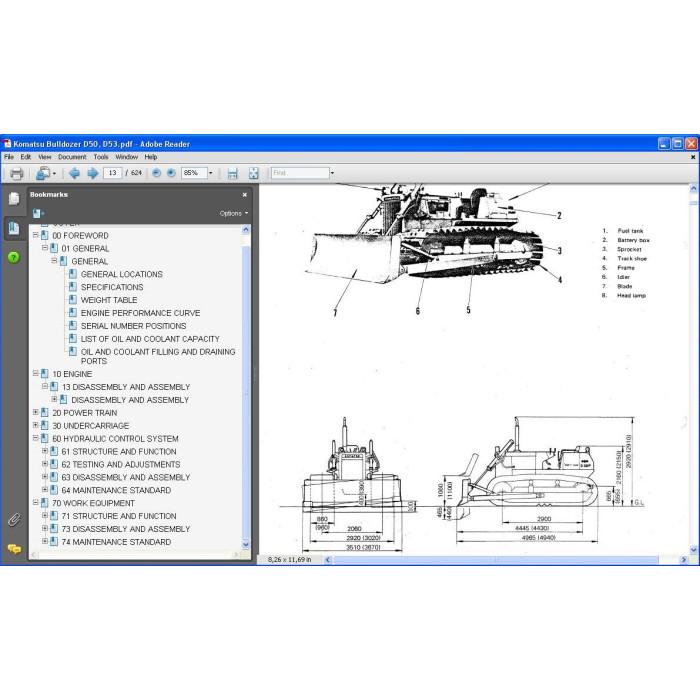Screen dimensions: 700x700
Task: Collapse the 60 HYDRAULIC CONTROL SYSTEM bookmark
Action: [36, 438]
